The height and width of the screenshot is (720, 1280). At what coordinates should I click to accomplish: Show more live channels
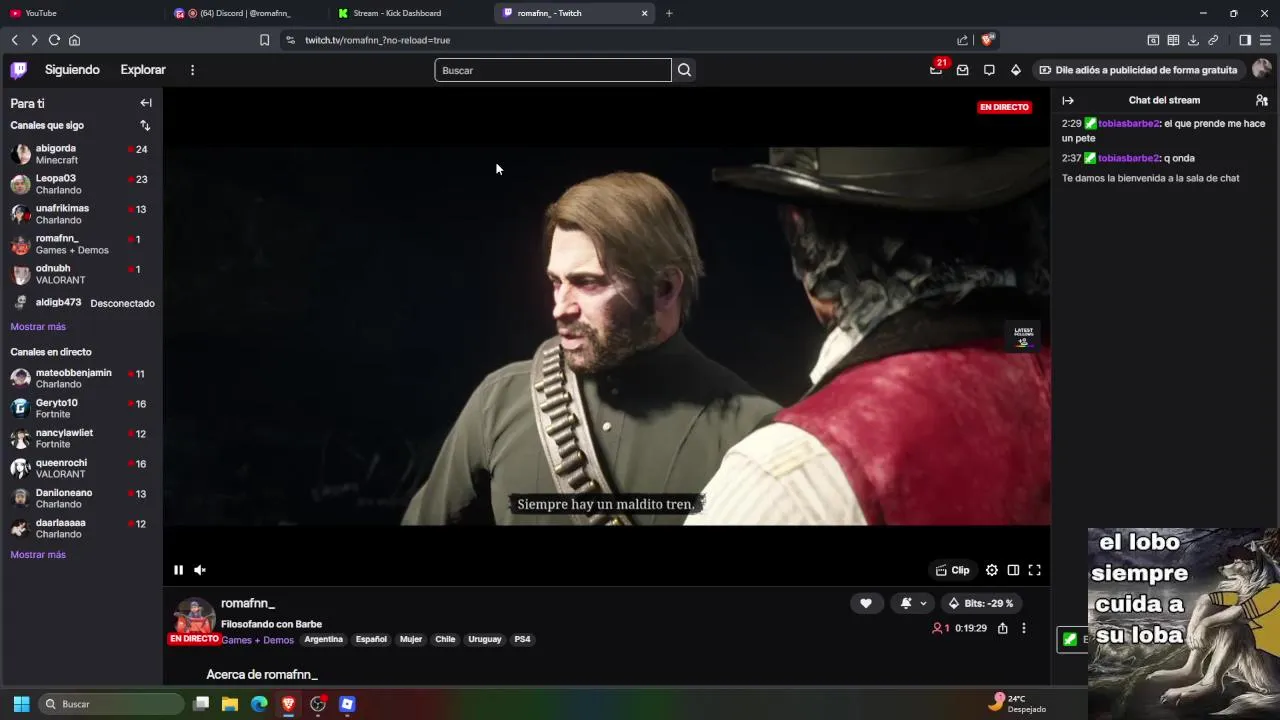click(38, 555)
